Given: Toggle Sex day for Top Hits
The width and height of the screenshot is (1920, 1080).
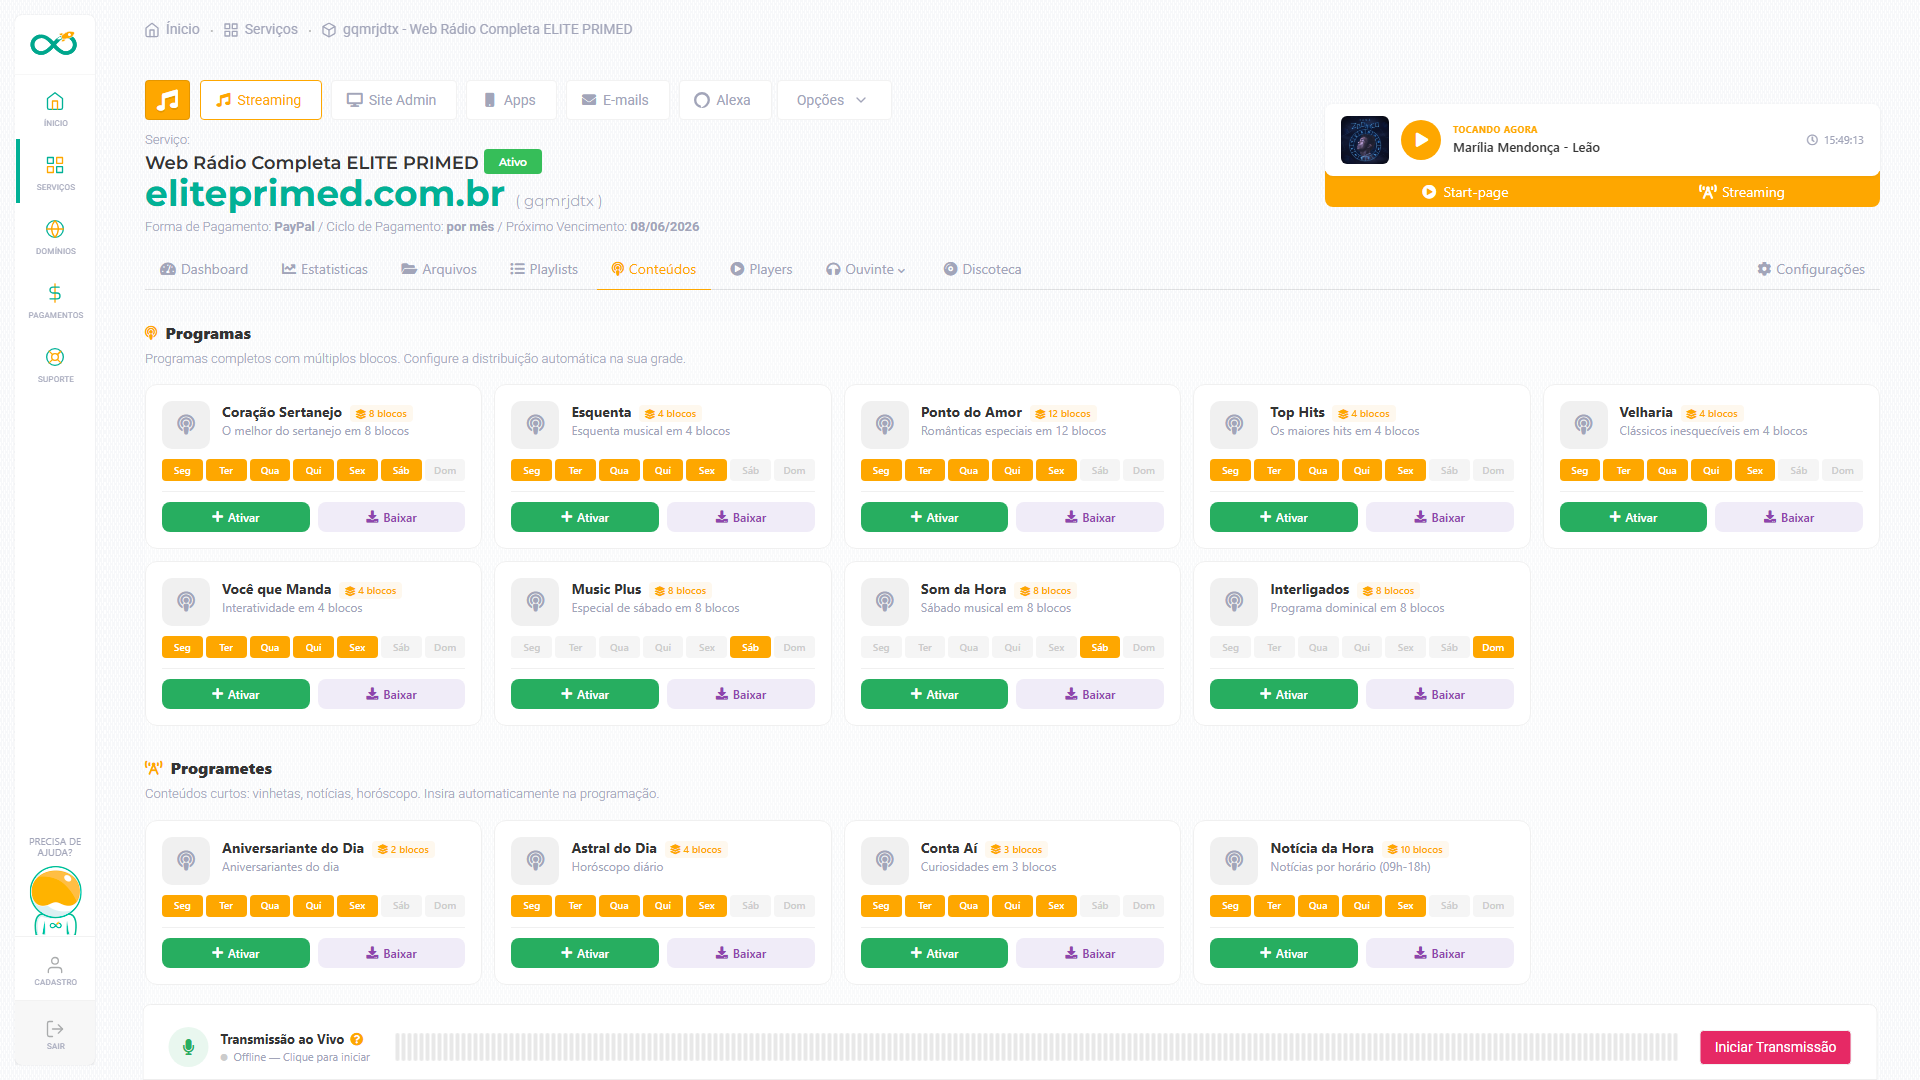Looking at the screenshot, I should (x=1405, y=471).
